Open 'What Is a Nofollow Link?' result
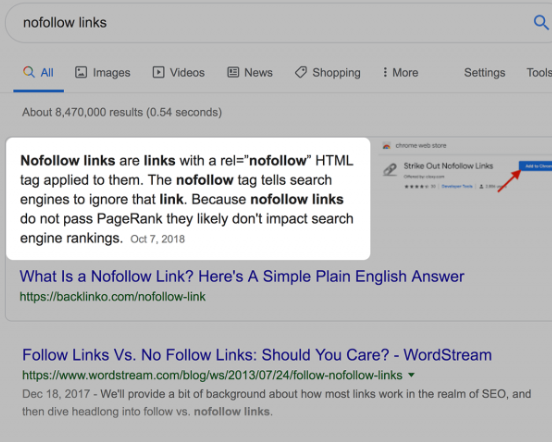Screen dimensions: 552x442 [x=242, y=277]
